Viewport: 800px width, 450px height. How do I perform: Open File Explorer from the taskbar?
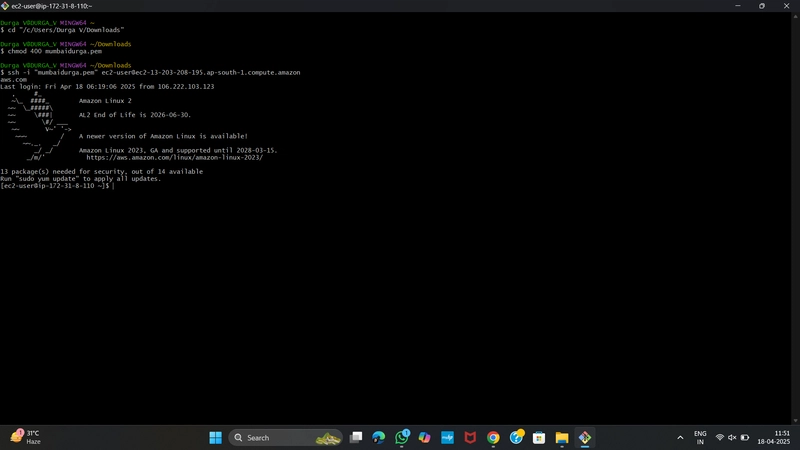(562, 438)
